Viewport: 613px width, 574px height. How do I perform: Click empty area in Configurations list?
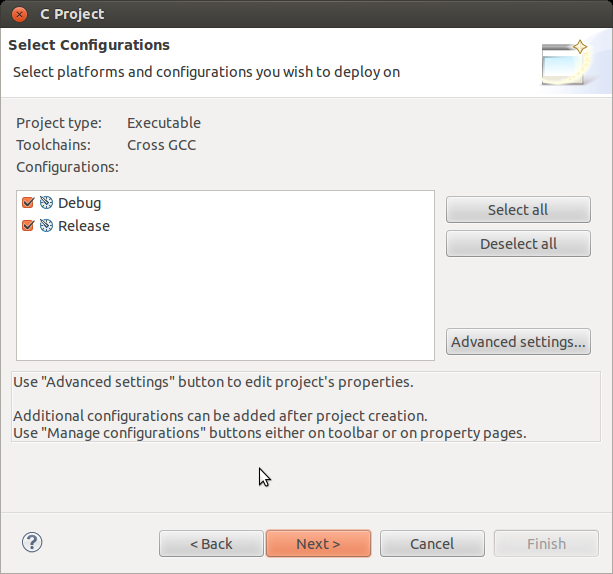pyautogui.click(x=225, y=300)
